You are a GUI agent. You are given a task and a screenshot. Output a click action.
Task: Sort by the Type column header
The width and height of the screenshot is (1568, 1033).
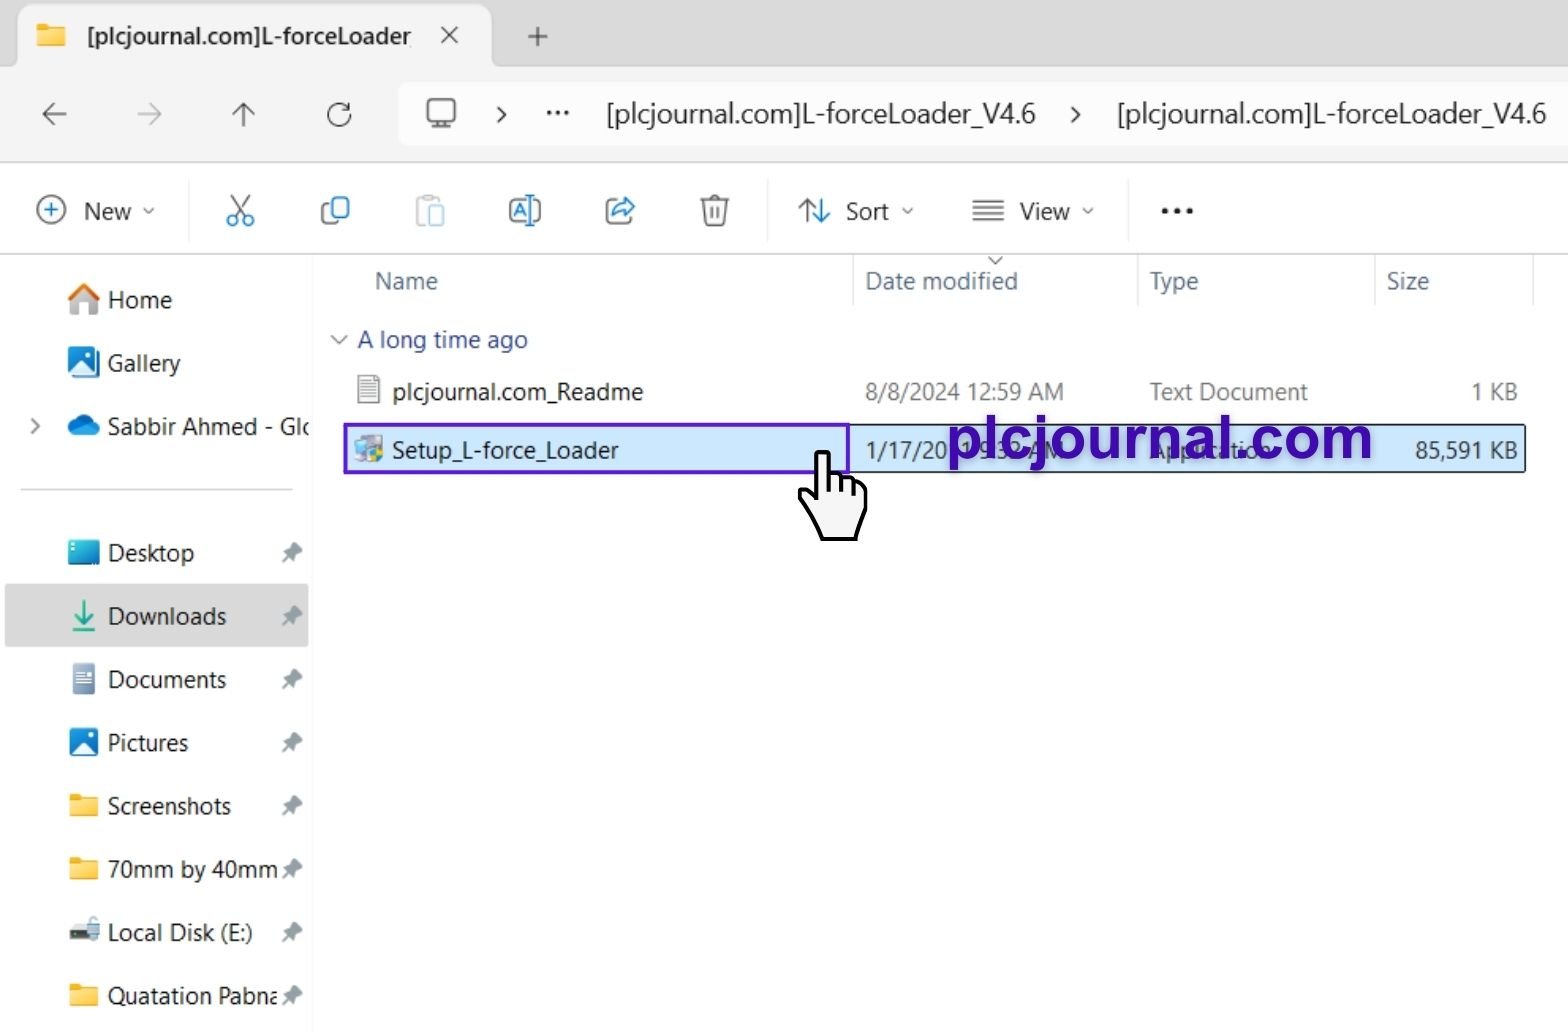[x=1173, y=281]
